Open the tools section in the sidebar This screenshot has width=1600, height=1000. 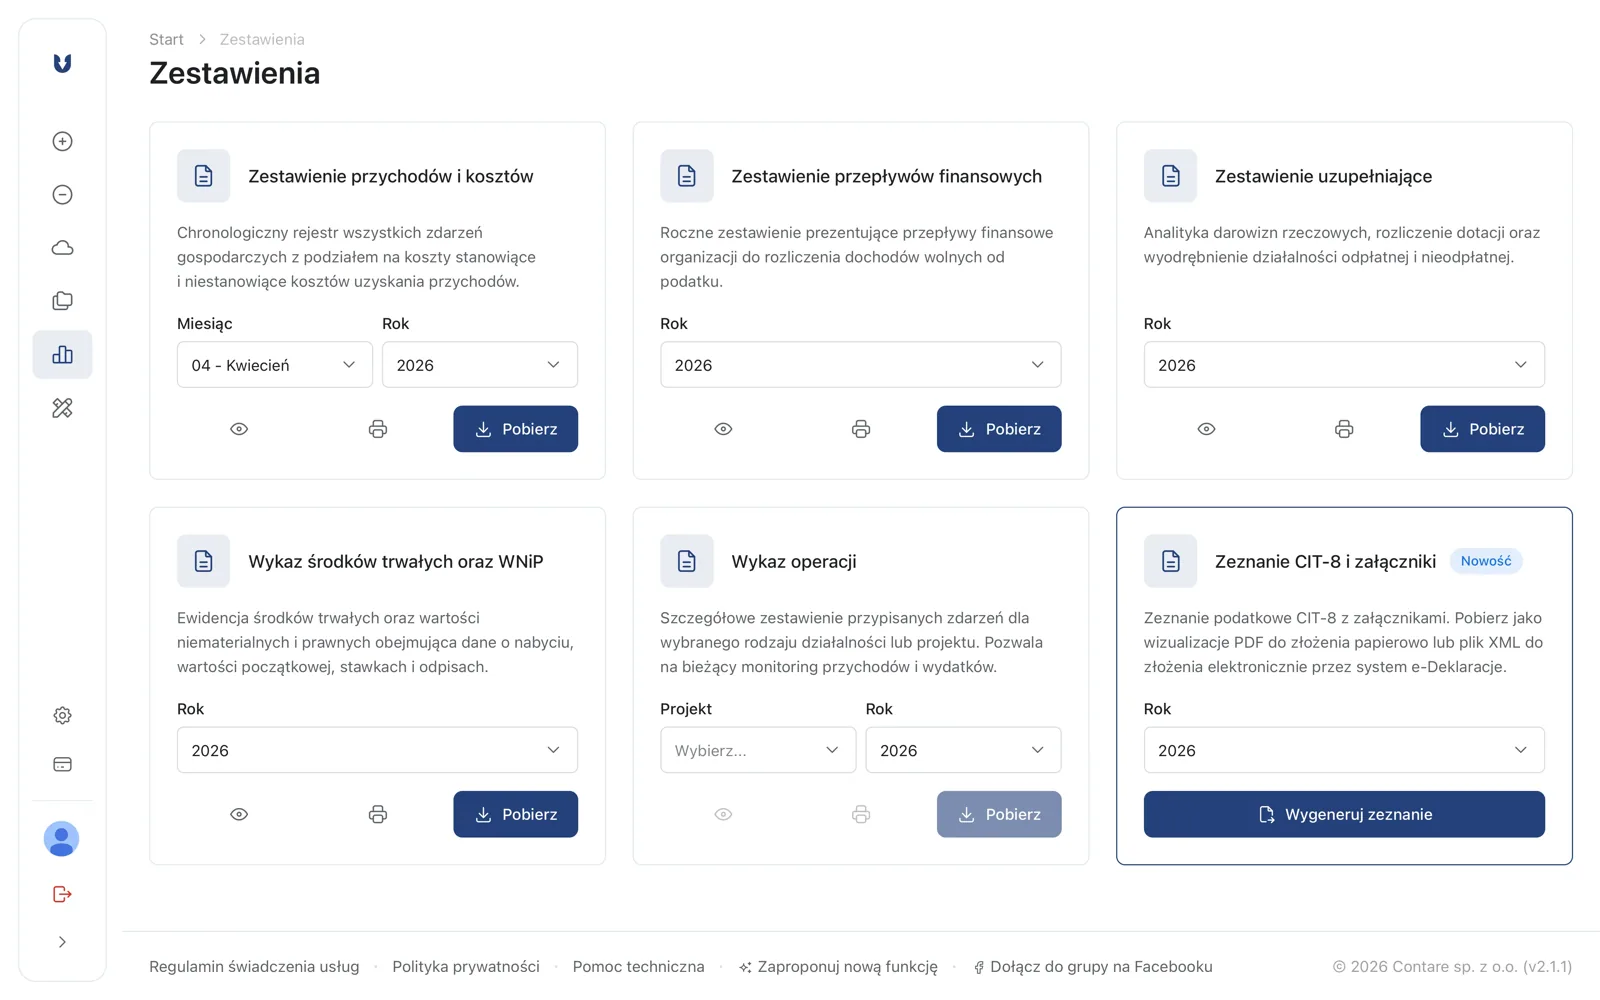click(62, 407)
